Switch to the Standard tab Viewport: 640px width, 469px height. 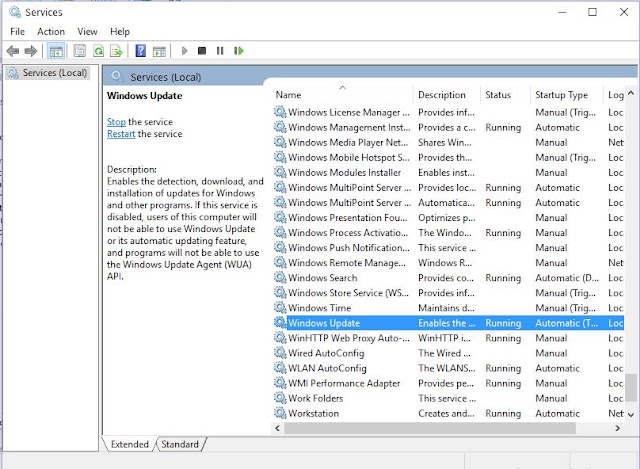pyautogui.click(x=180, y=444)
